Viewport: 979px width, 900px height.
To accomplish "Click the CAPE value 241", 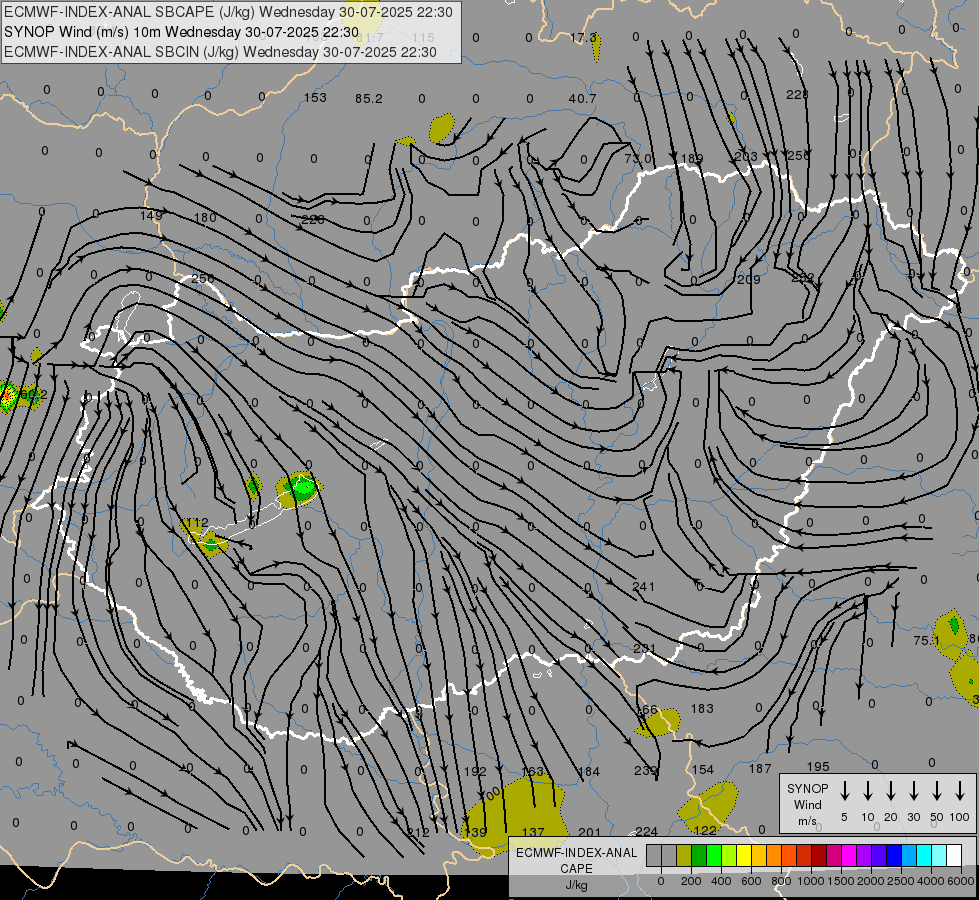I will tap(643, 586).
